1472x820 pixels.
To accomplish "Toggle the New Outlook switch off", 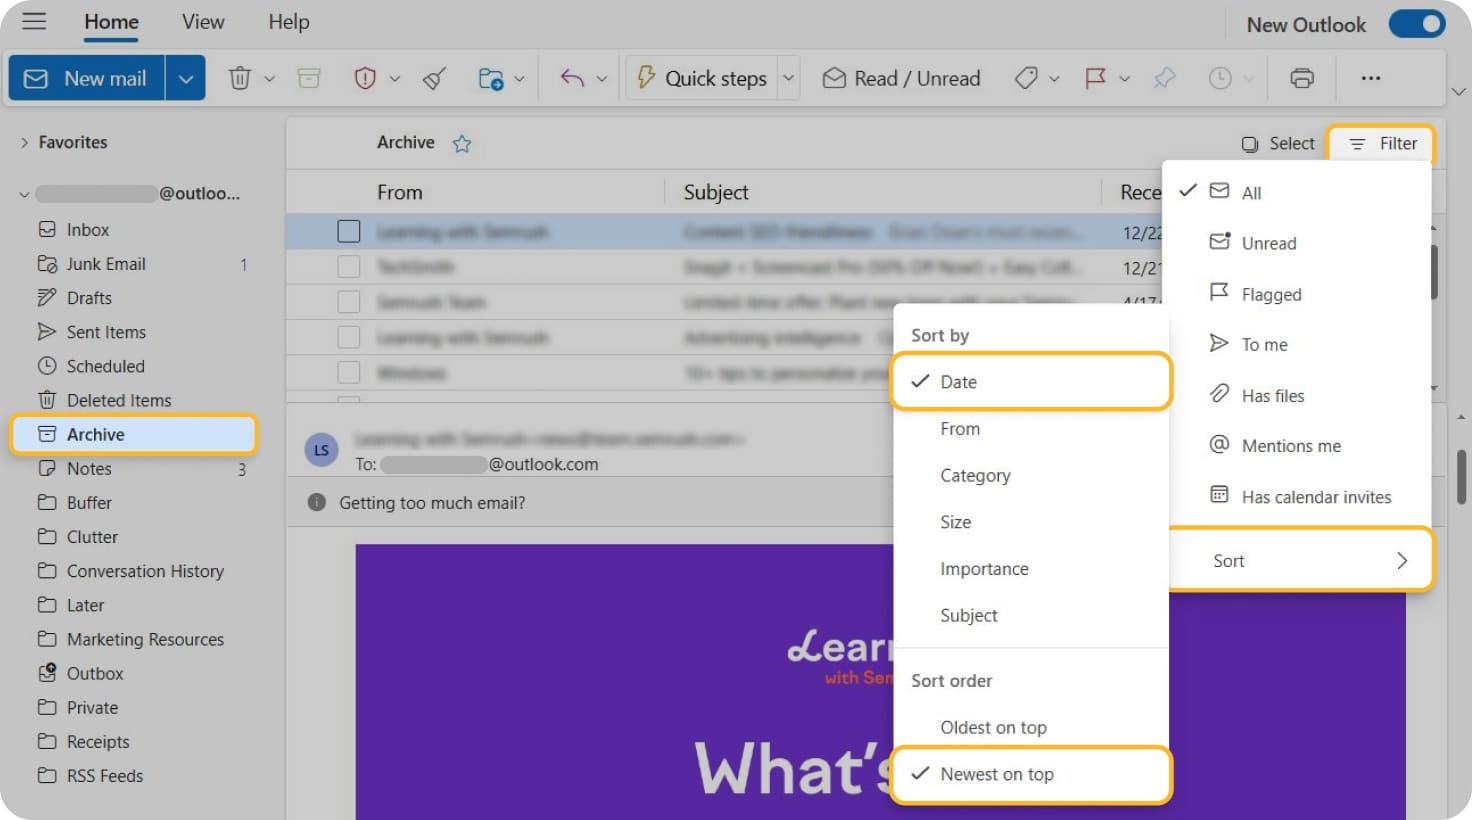I will click(x=1417, y=24).
